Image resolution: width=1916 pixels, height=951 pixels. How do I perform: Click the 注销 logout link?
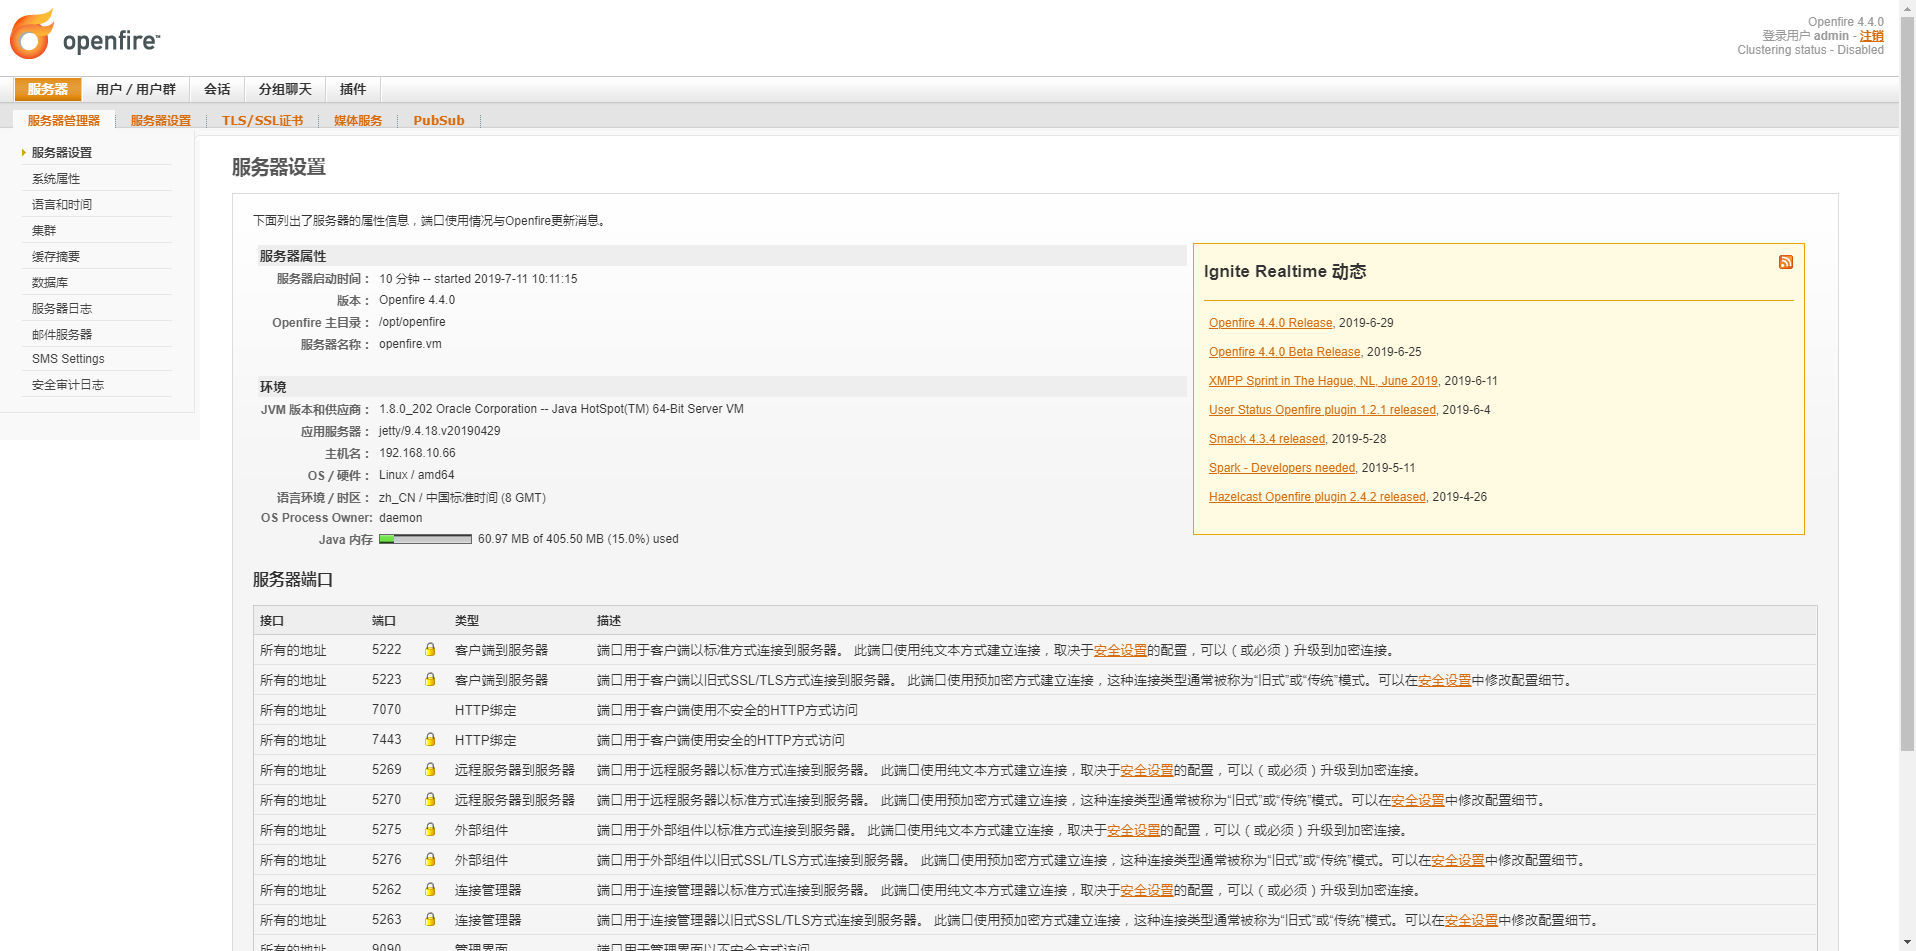pos(1871,36)
